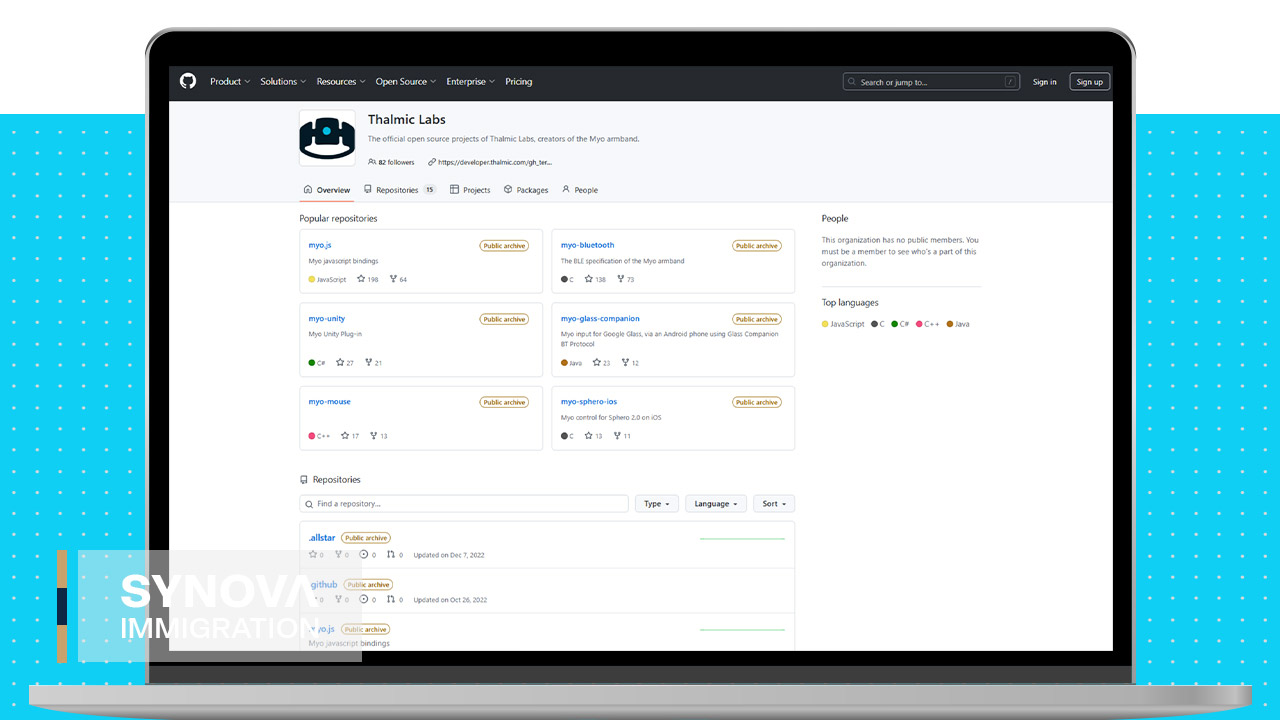Click the search magnifier icon in header

[852, 82]
